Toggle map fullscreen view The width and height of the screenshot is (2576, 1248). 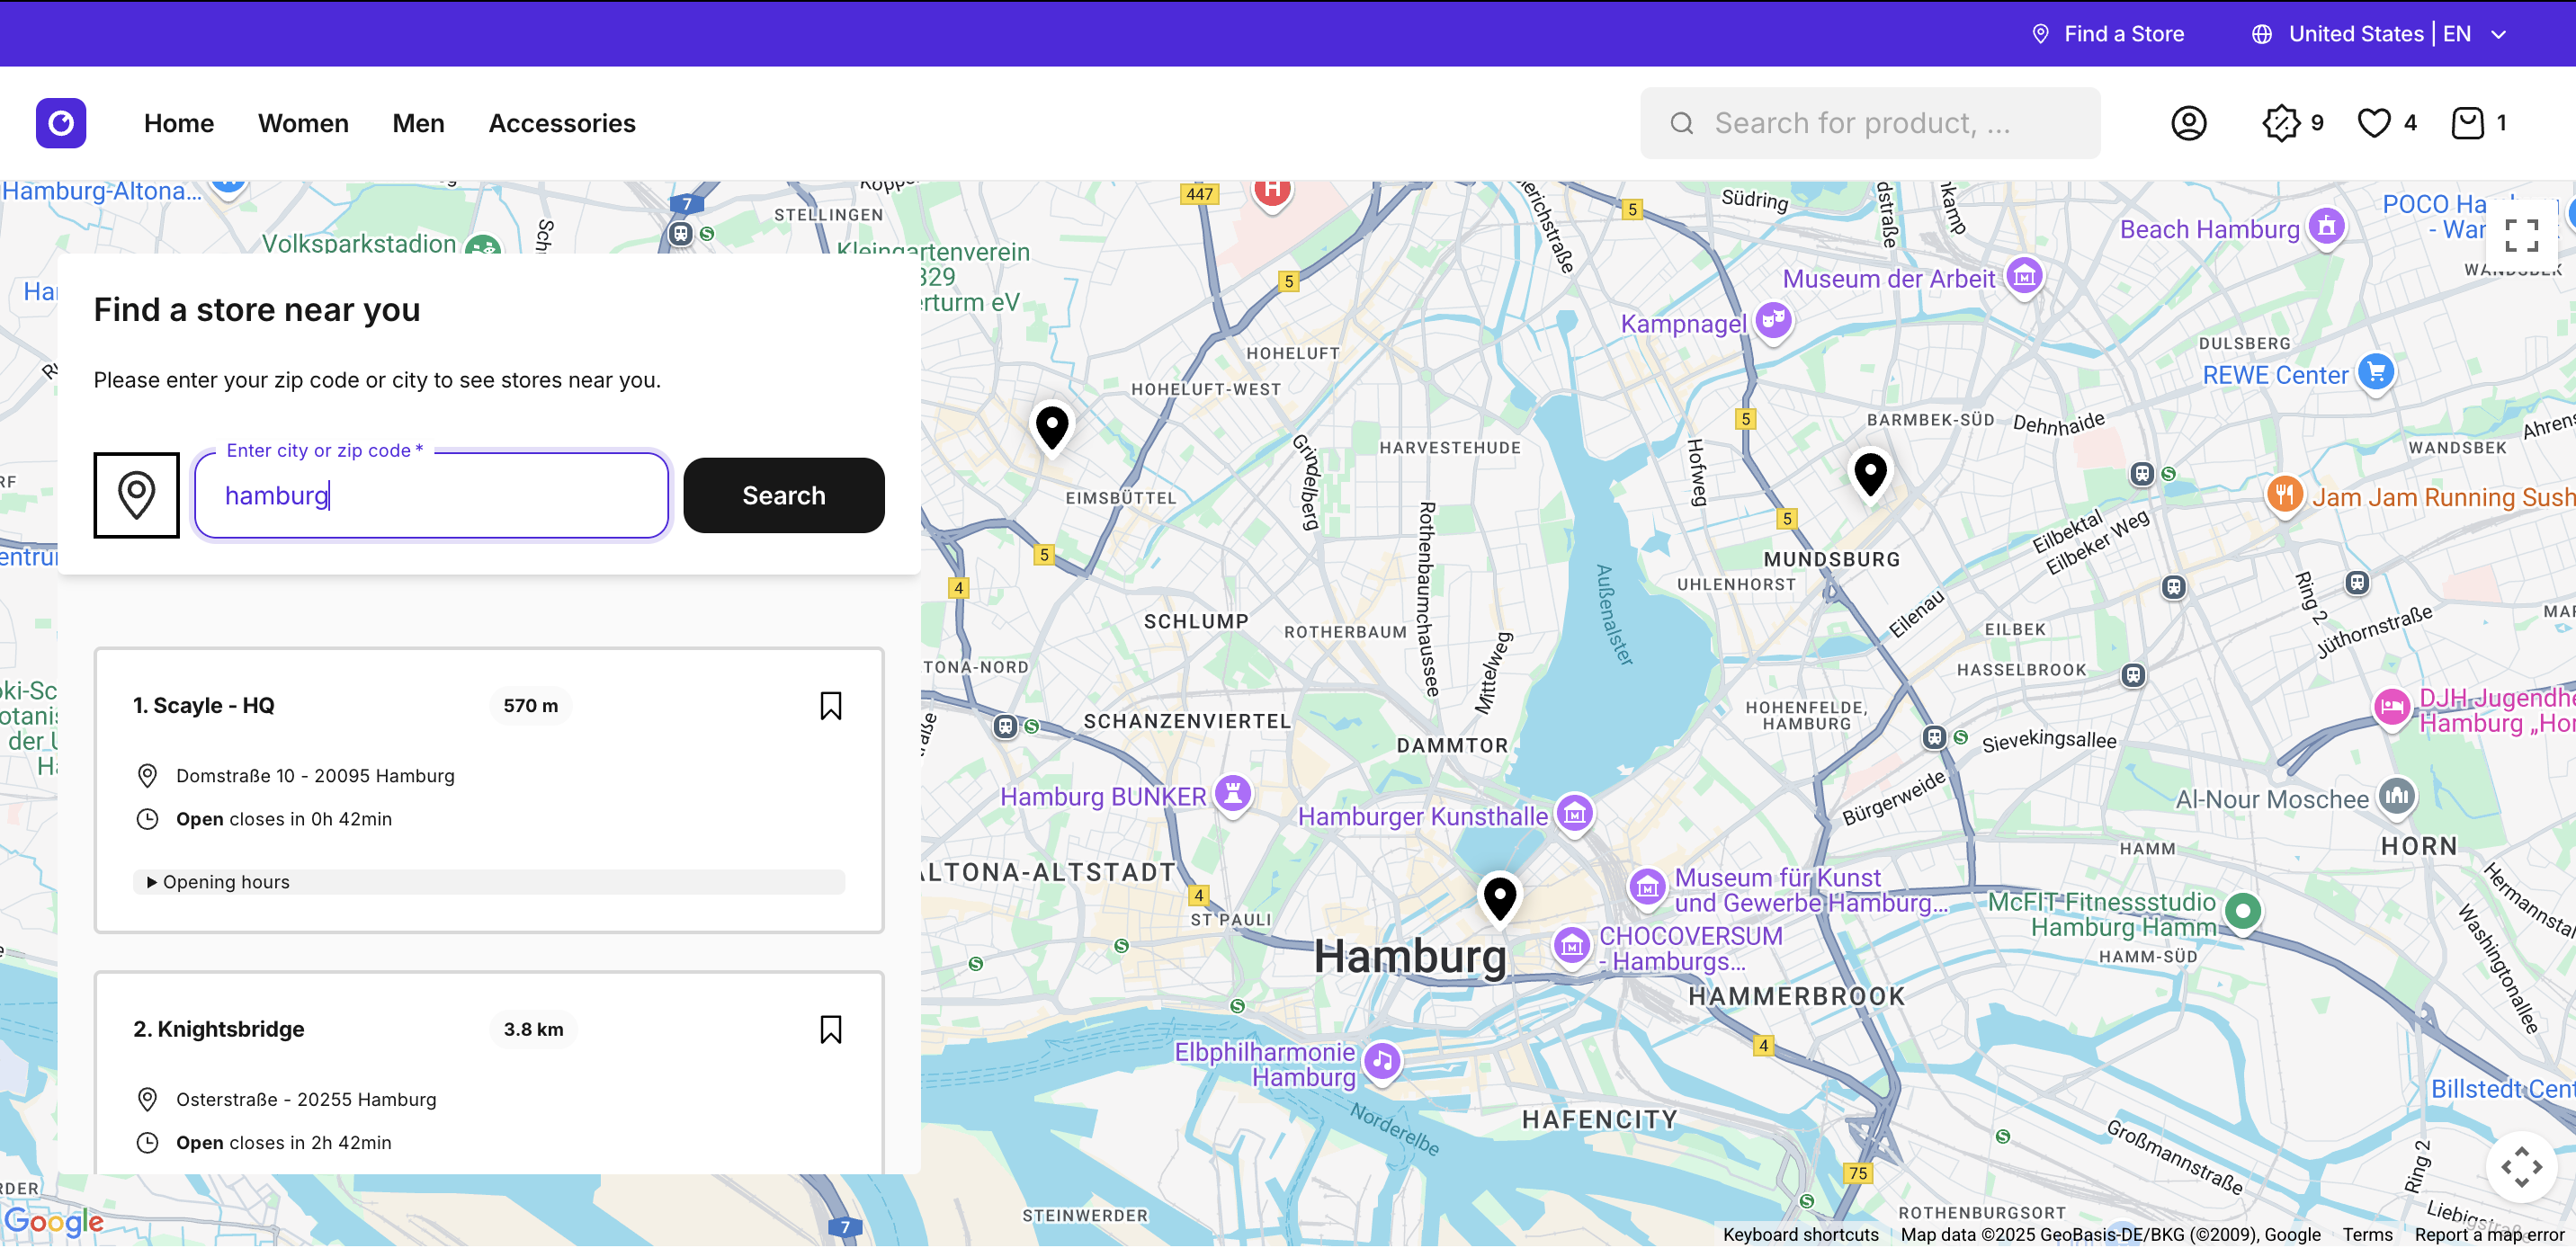coord(2520,236)
